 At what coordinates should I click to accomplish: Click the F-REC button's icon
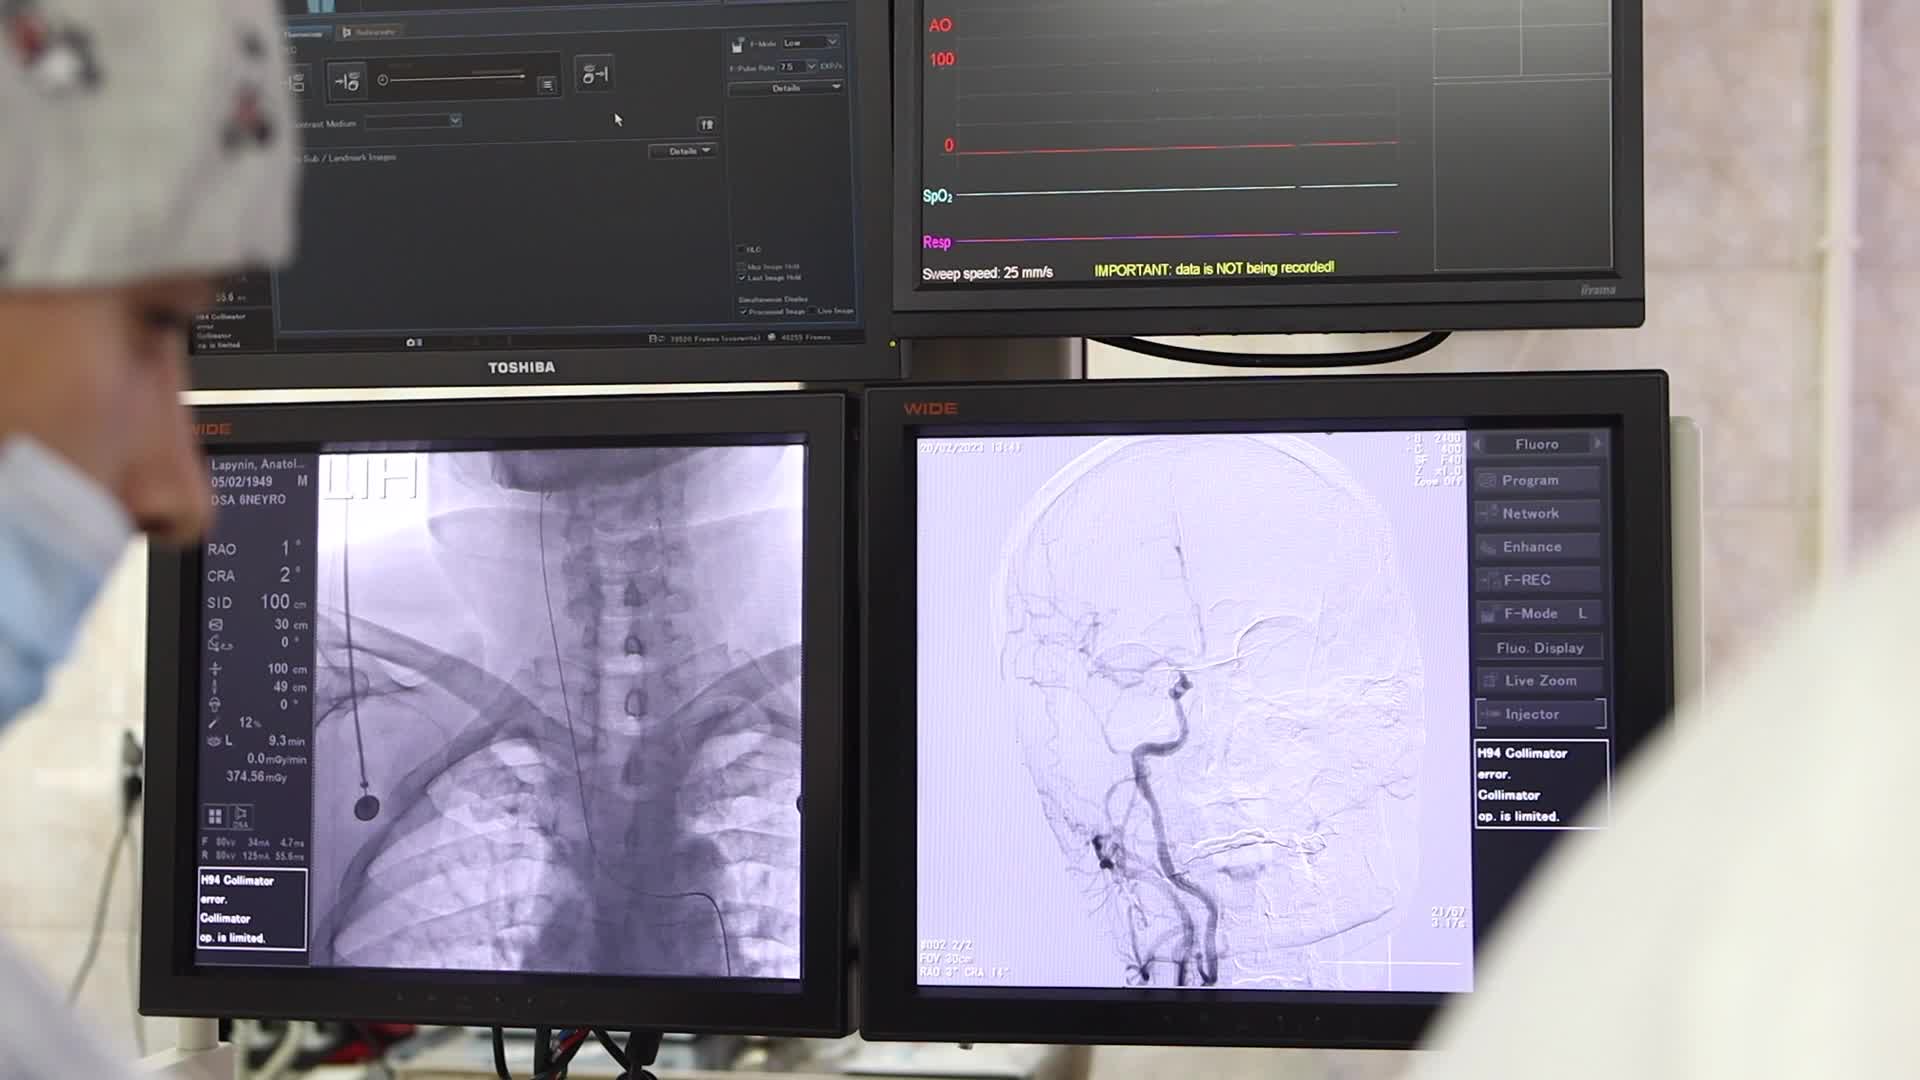1488,580
